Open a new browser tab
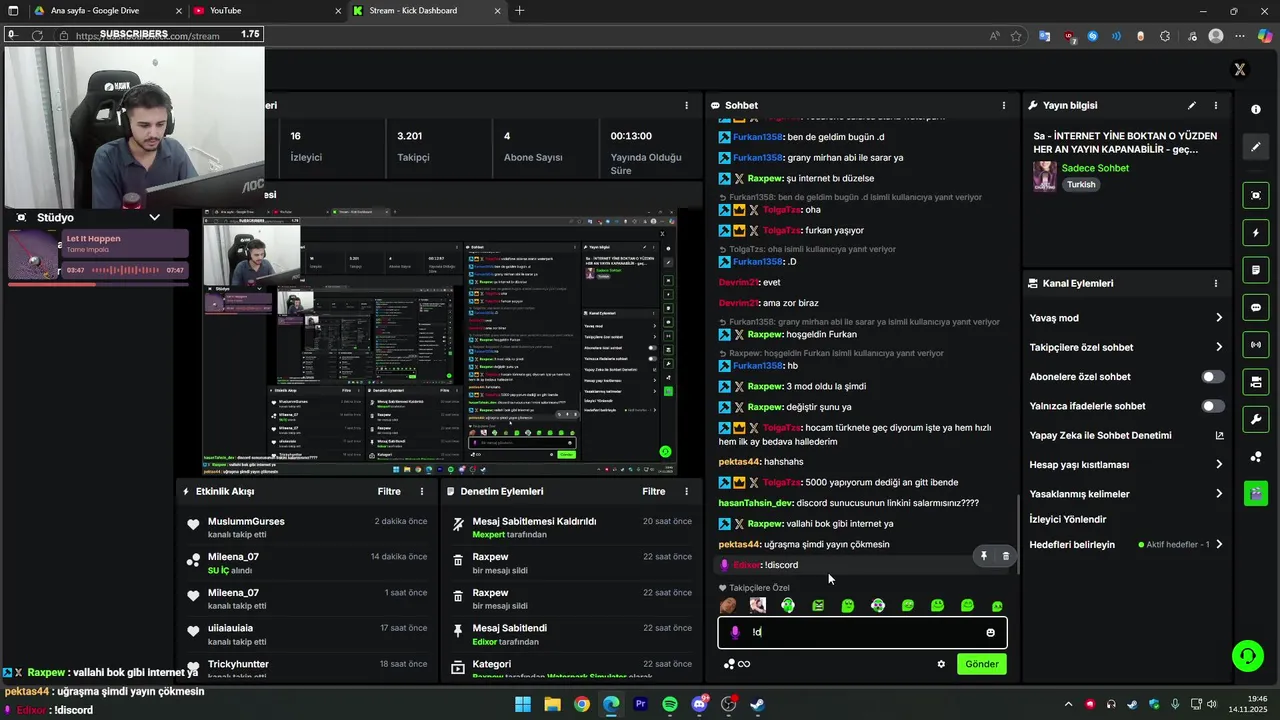 [519, 10]
